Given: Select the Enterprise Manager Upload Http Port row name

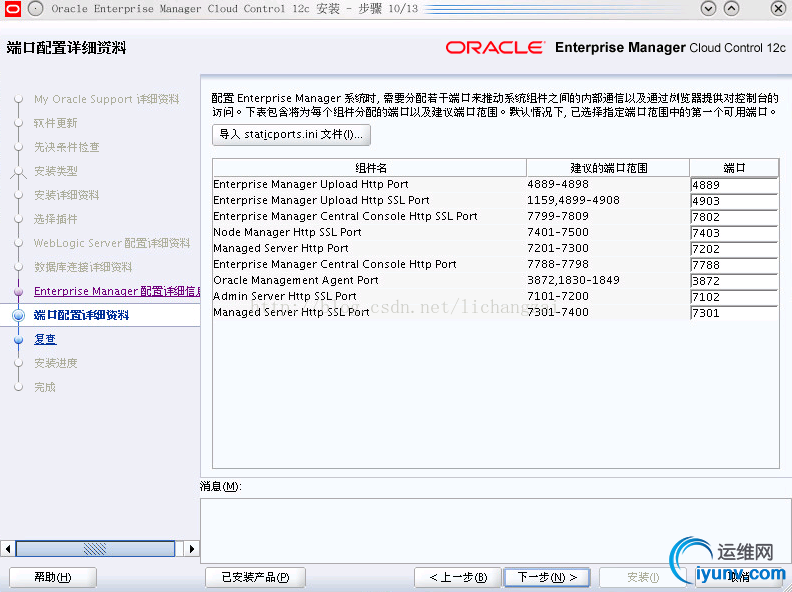Looking at the screenshot, I should [x=311, y=184].
